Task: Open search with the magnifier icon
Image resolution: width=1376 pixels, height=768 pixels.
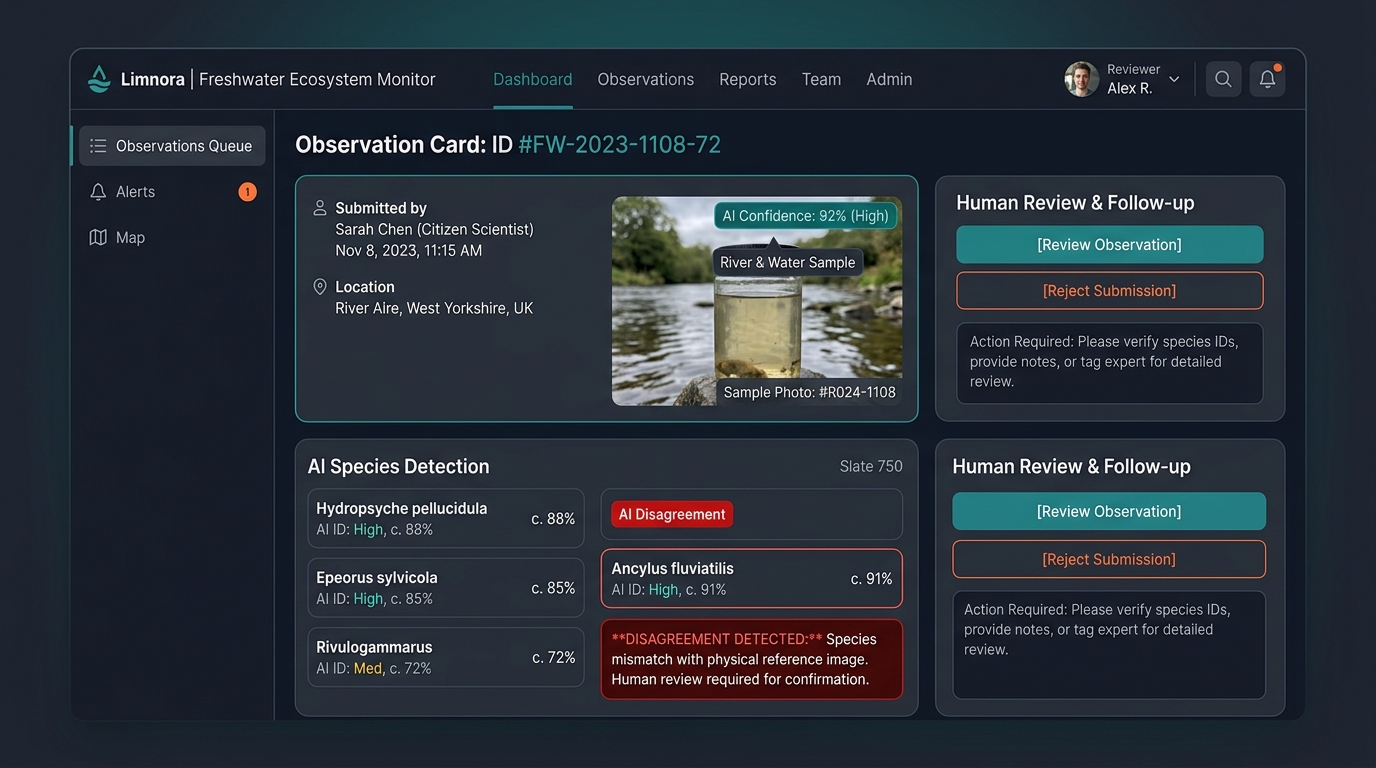Action: coord(1223,79)
